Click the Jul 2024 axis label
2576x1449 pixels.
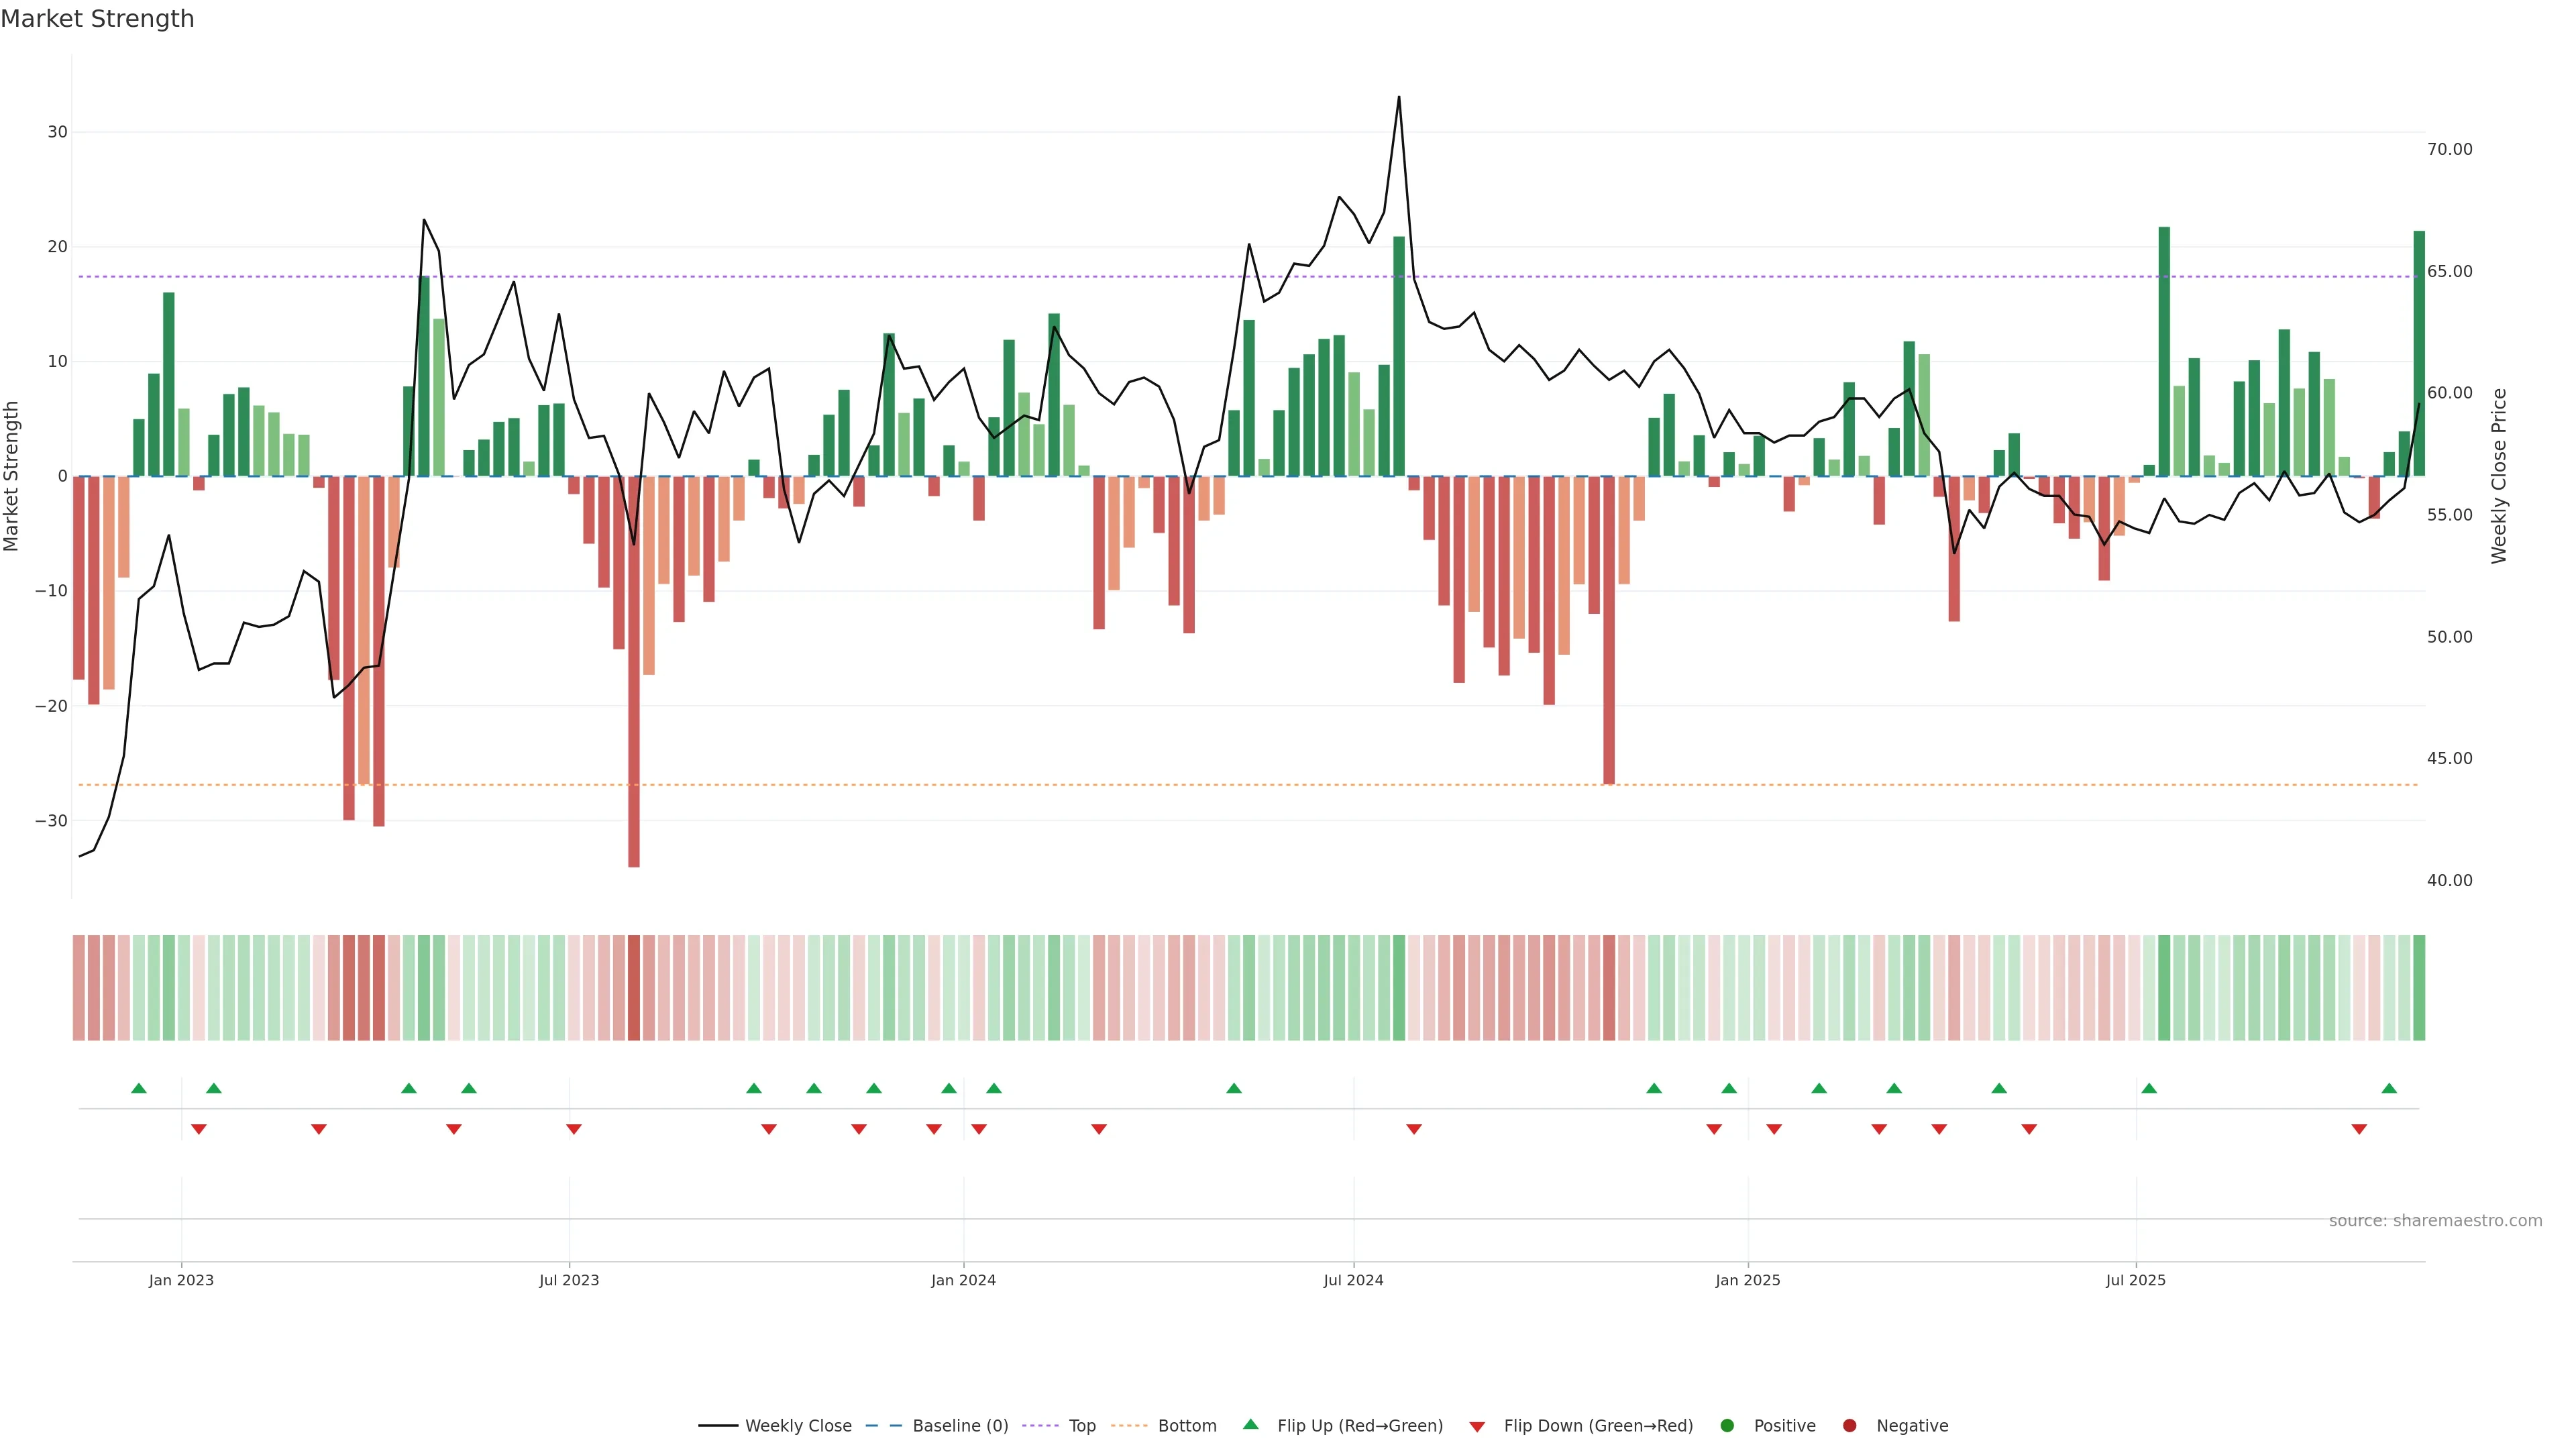tap(1353, 1280)
